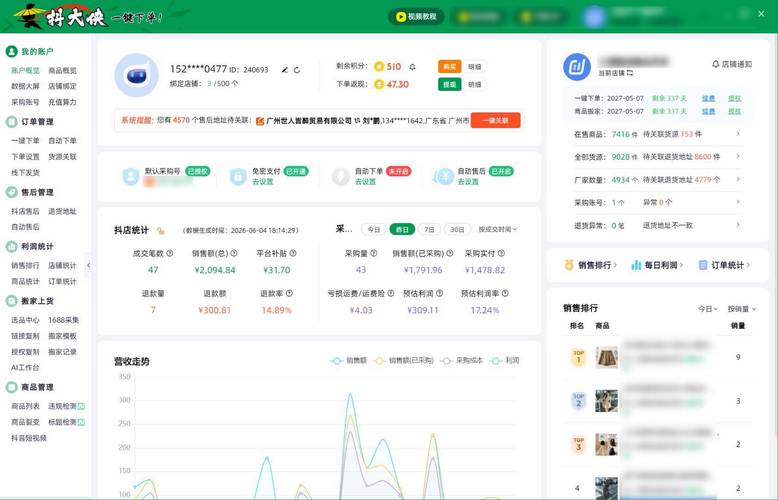Viewport: 778px width, 500px height.
Task: Open 抖音短视频 in the sidebar
Action: point(29,438)
